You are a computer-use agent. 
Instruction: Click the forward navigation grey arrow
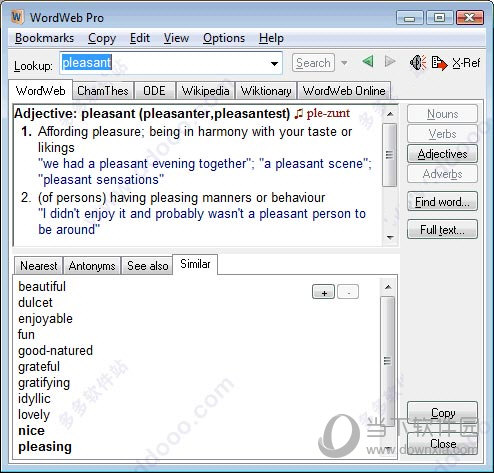[390, 62]
